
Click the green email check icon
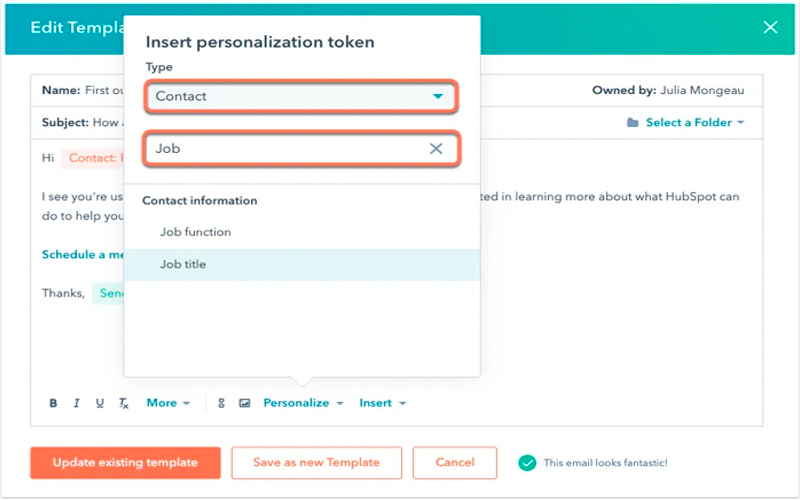click(x=527, y=463)
